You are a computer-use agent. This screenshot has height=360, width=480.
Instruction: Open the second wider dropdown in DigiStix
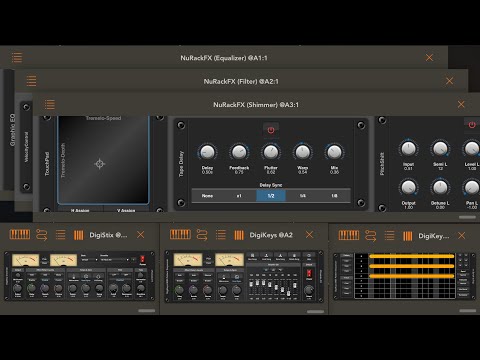point(115,259)
